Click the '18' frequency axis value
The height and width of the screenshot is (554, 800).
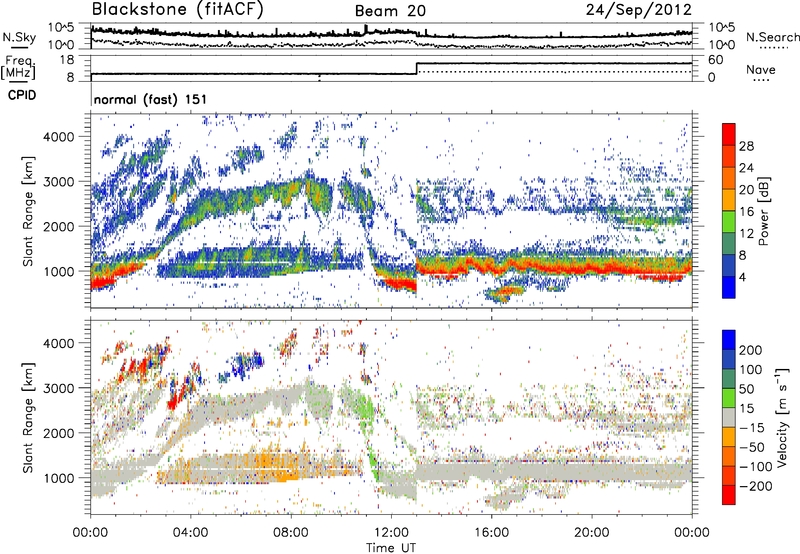(x=67, y=60)
